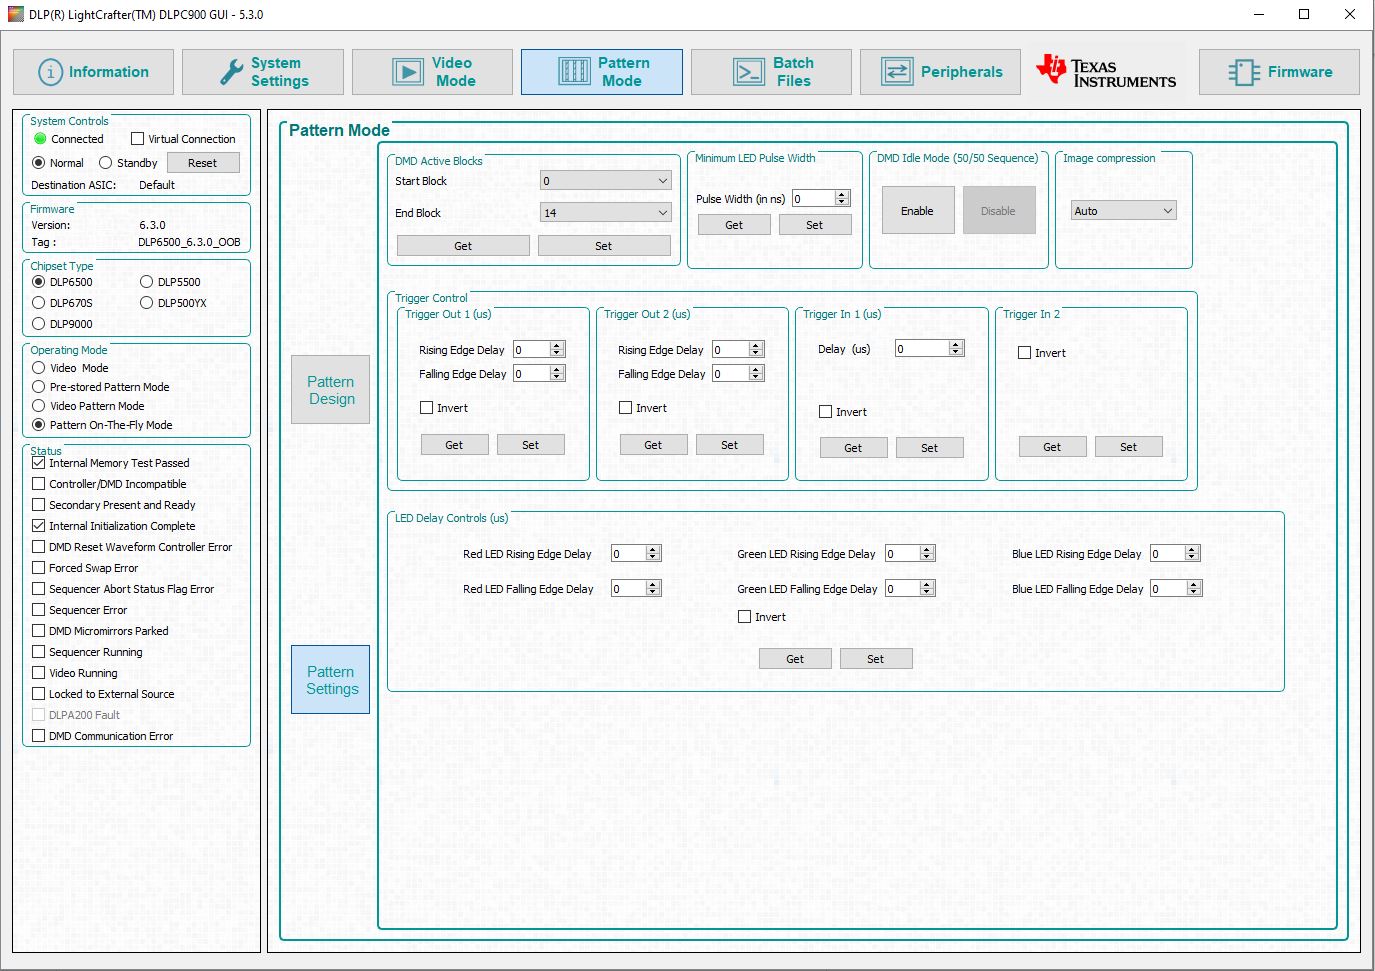Viewport: 1375px width, 971px height.
Task: Click the chip icon on Firmware
Action: pyautogui.click(x=1243, y=72)
